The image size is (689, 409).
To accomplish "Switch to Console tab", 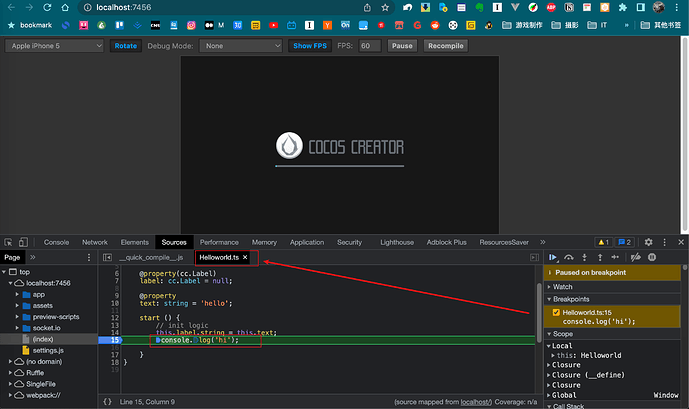I will click(x=56, y=242).
